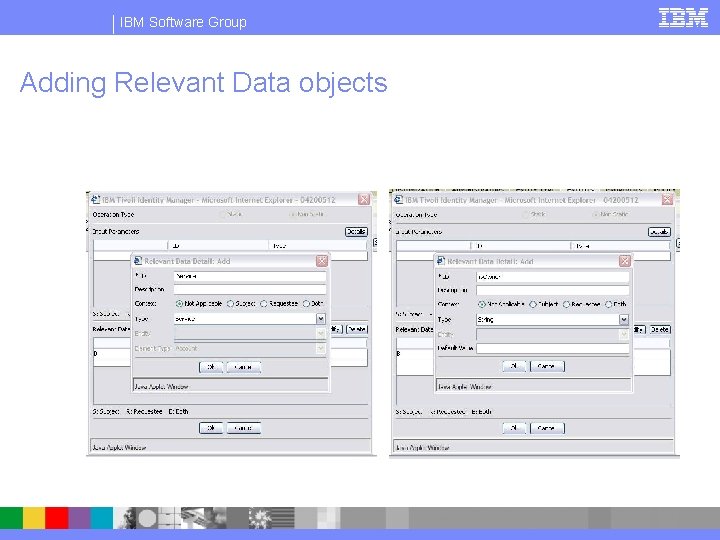Click 'Relevant Data Detail: Add' title in left screenshot
Screen dimensions: 720x540
[187, 261]
